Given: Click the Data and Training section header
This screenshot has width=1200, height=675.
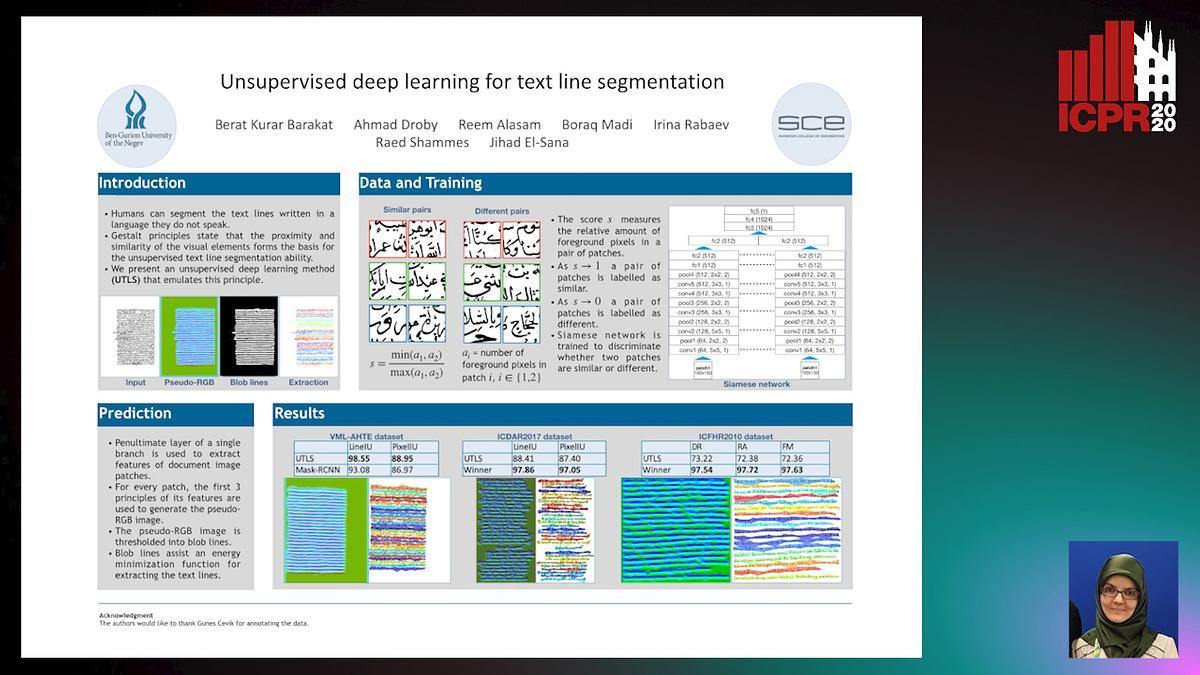Looking at the screenshot, I should coord(605,183).
